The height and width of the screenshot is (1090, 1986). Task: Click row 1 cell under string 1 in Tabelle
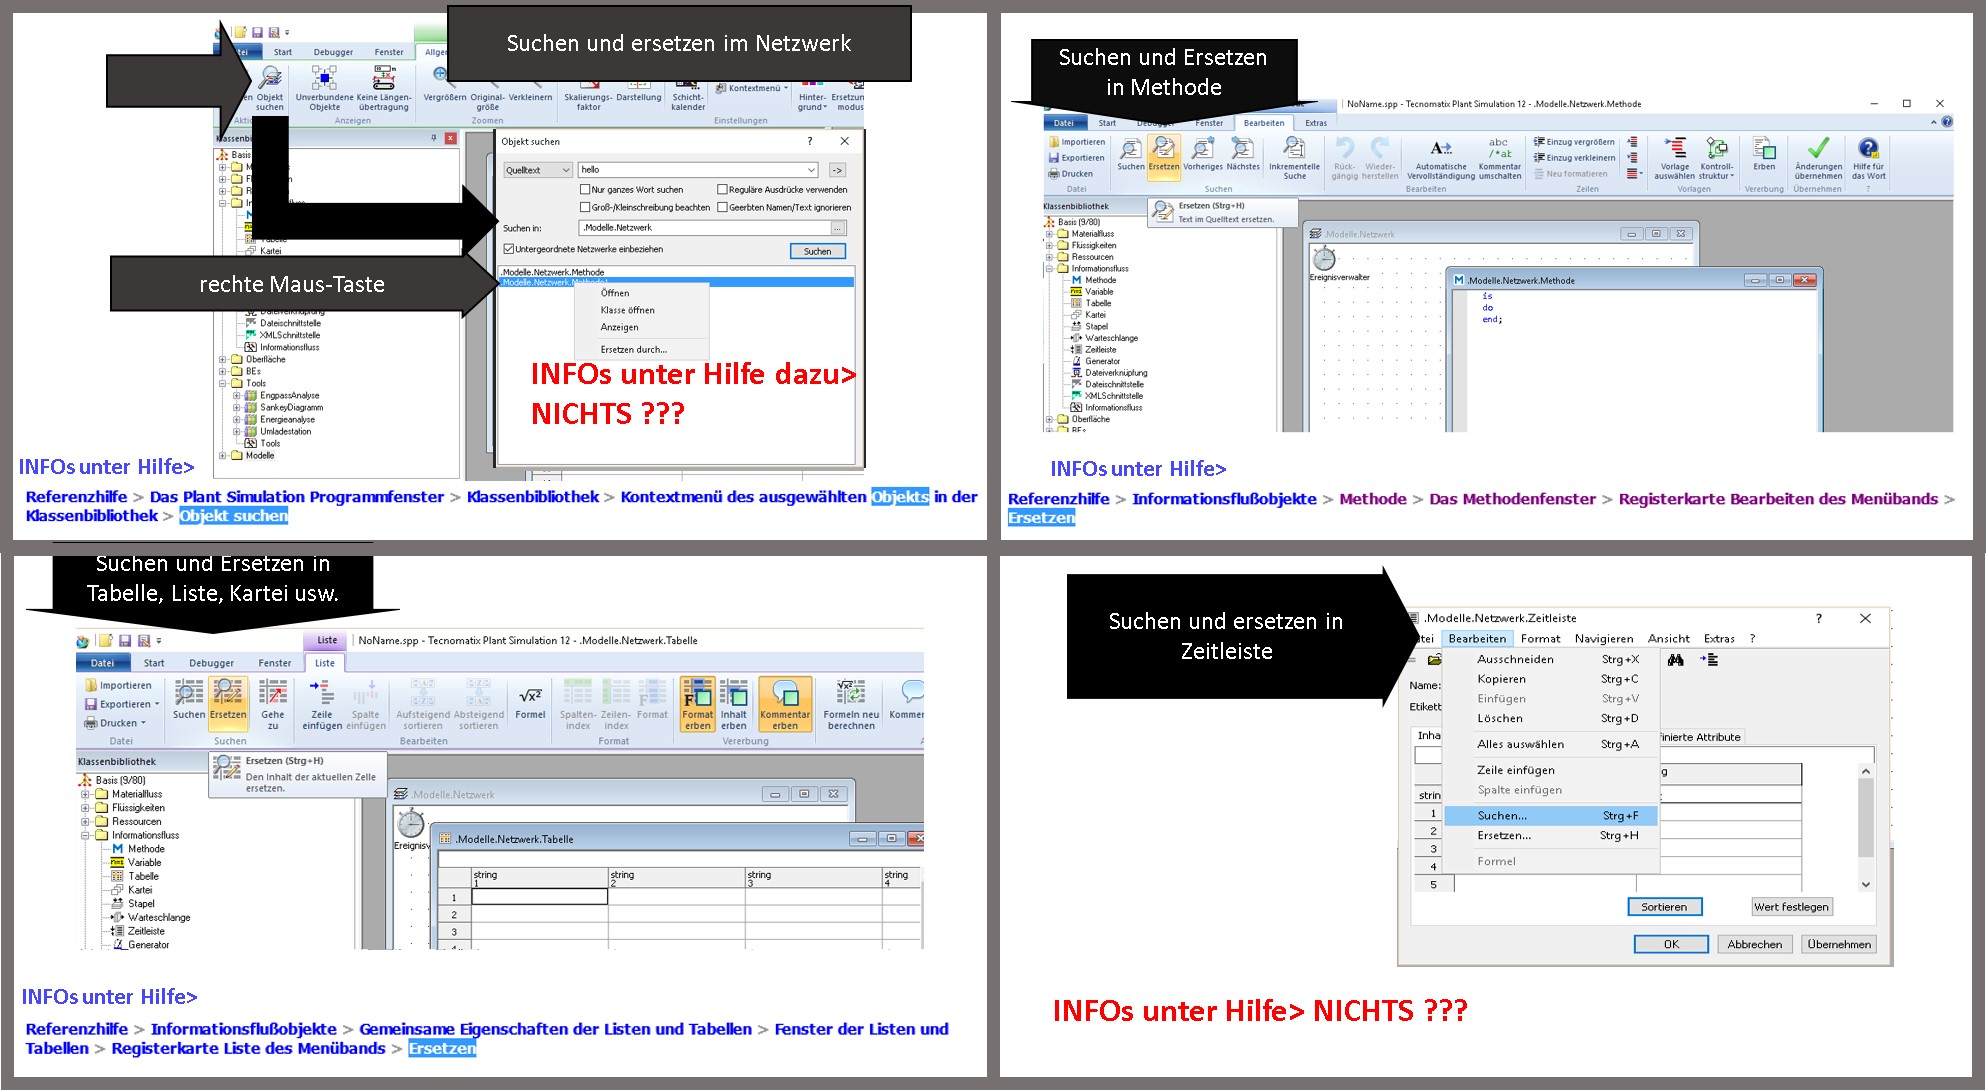click(x=539, y=897)
